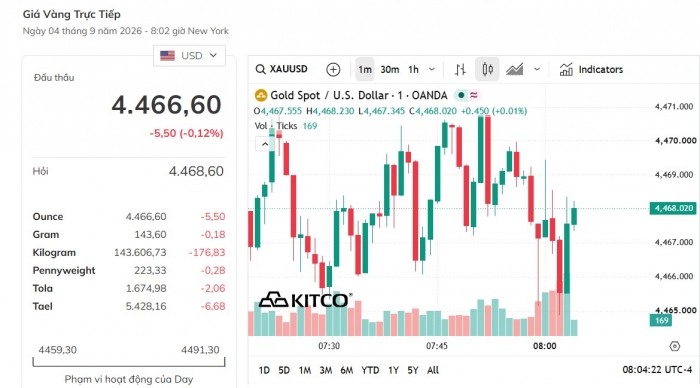Select the area chart style icon
The width and height of the screenshot is (700, 388).
click(514, 70)
